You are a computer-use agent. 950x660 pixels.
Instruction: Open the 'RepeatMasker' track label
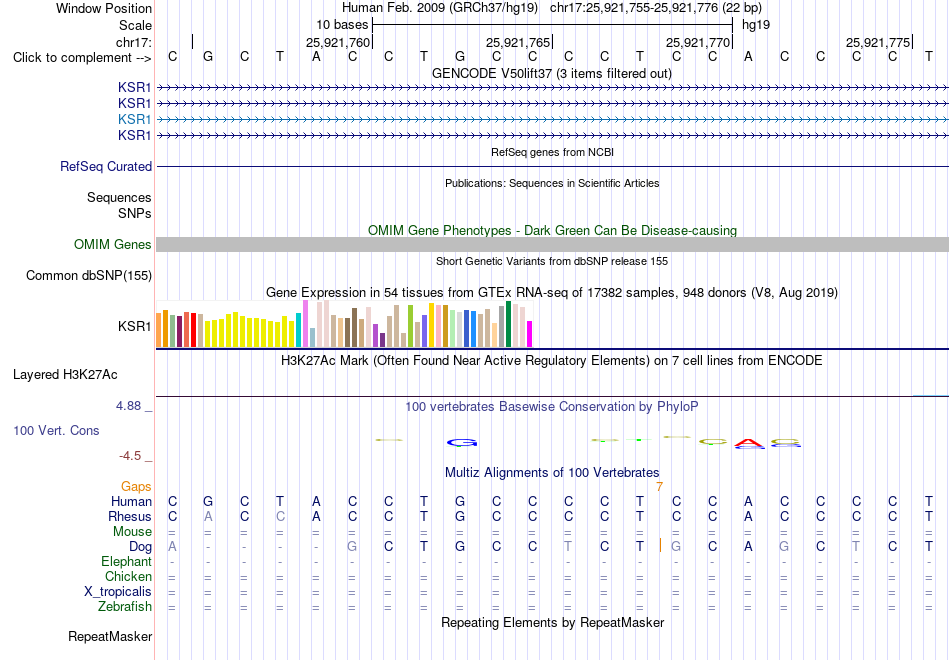point(110,636)
